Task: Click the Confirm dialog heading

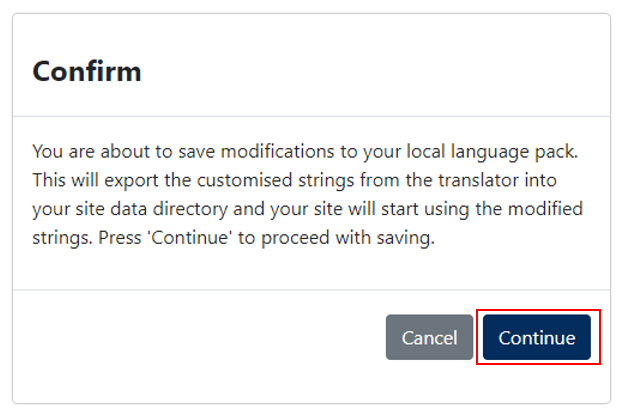Action: click(x=87, y=72)
